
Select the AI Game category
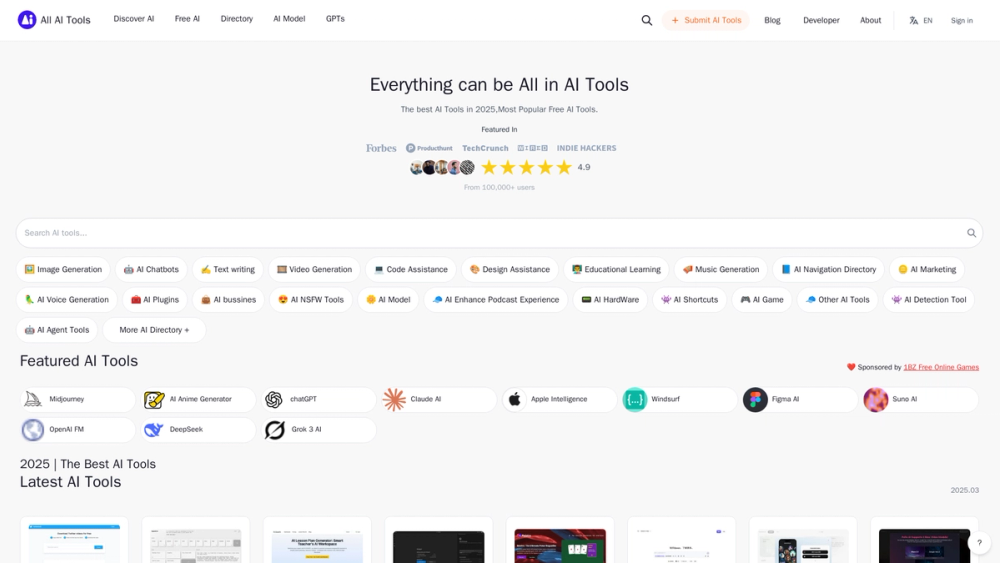[x=762, y=300]
